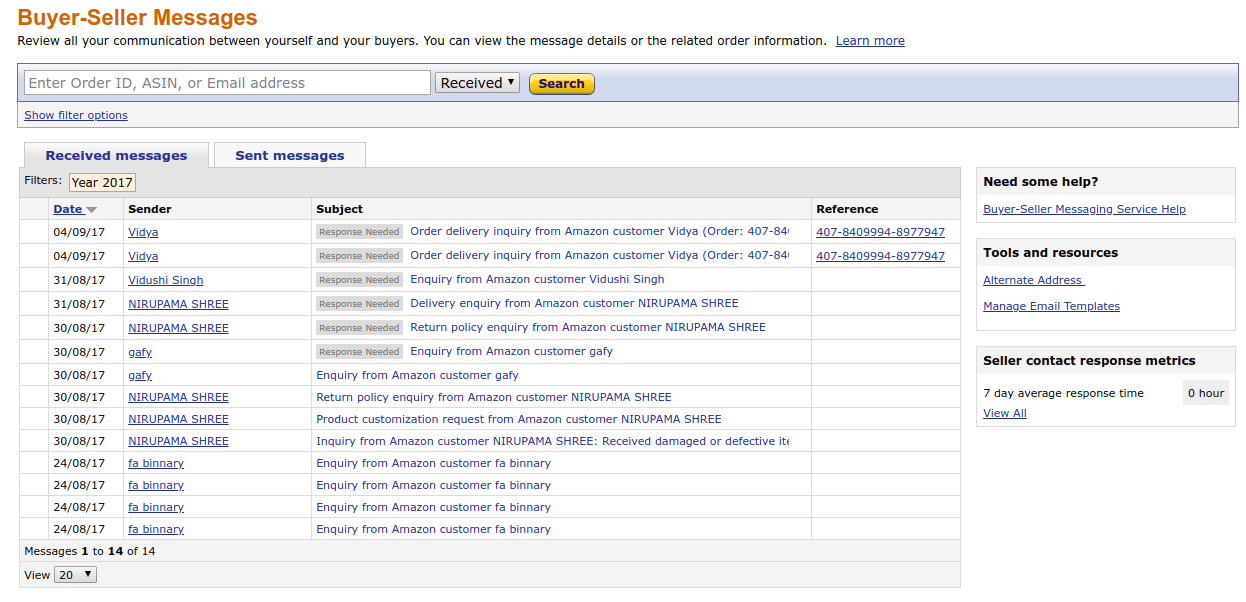This screenshot has width=1246, height=602.
Task: Switch to the Received messages tab
Action: click(115, 155)
